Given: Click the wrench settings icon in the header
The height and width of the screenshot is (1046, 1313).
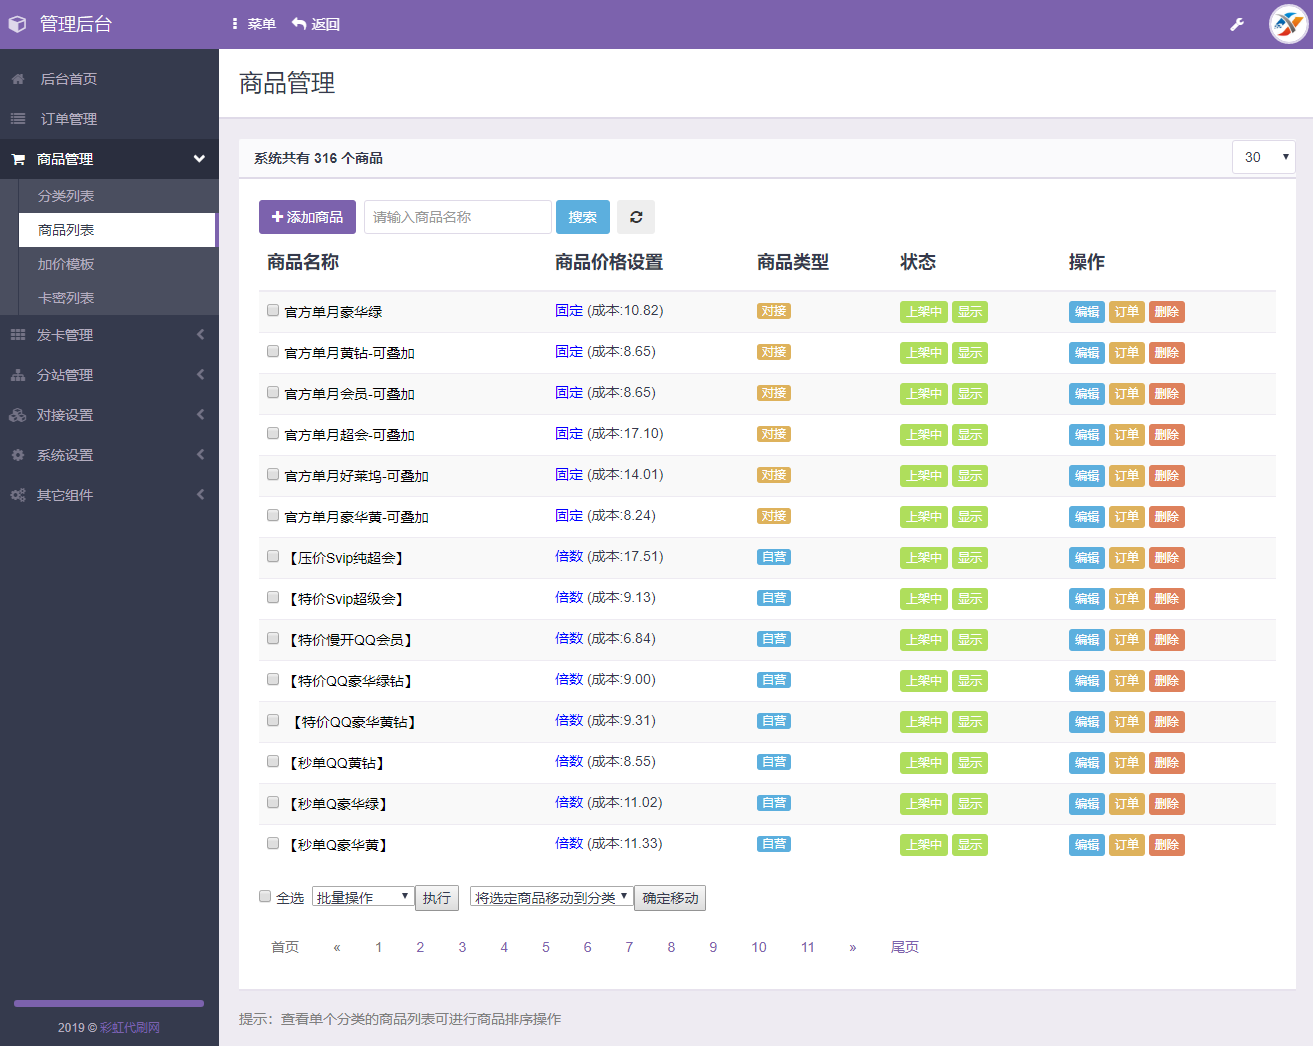Looking at the screenshot, I should [x=1237, y=24].
